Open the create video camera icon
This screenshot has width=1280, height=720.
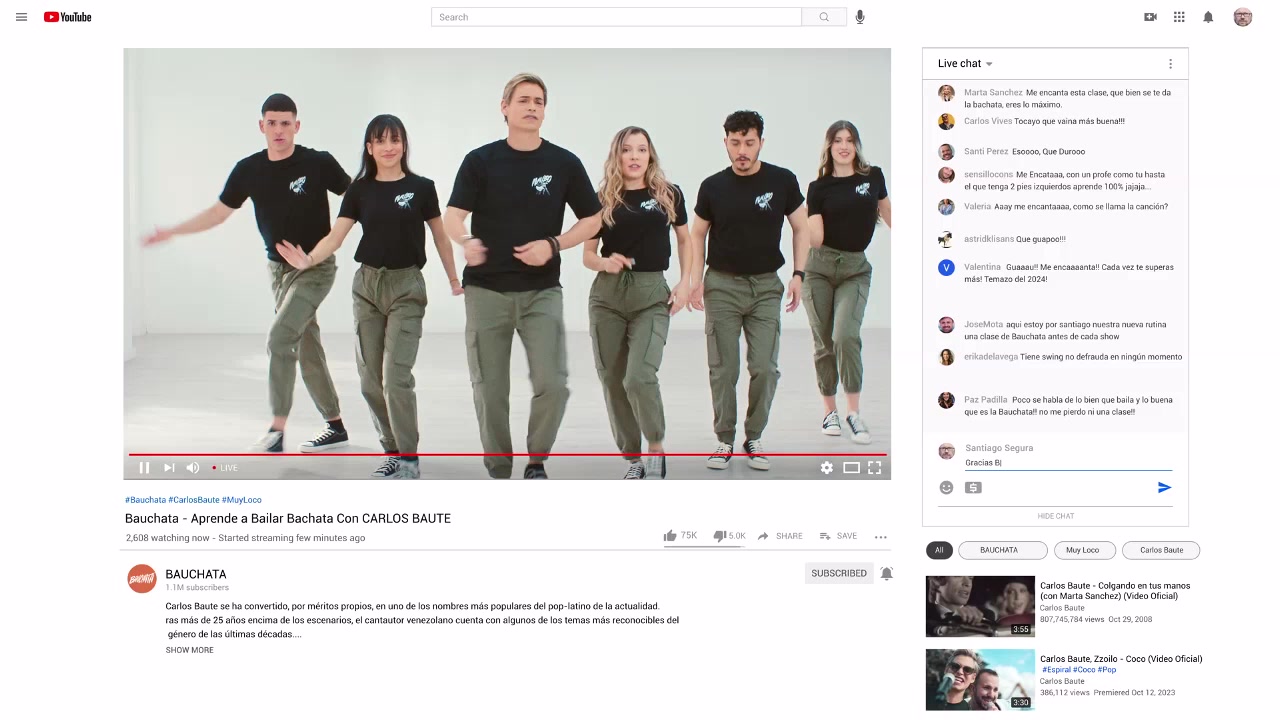(1150, 17)
